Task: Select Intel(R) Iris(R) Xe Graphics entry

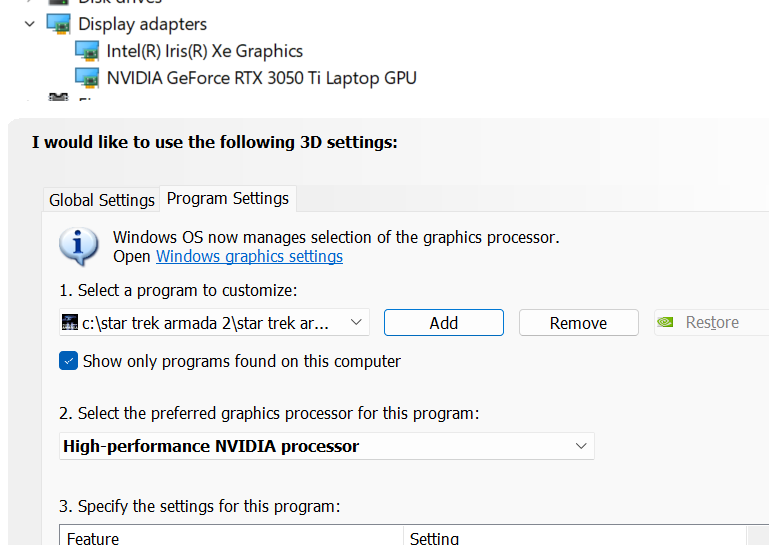Action: [x=205, y=51]
